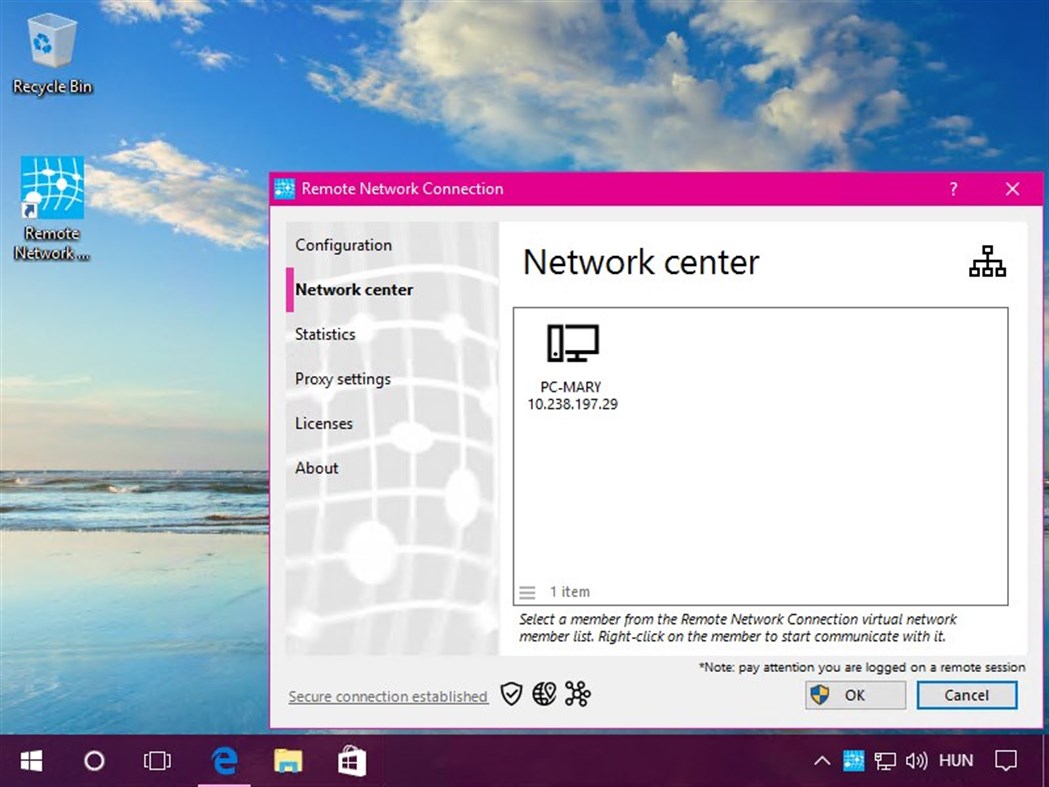Screen dimensions: 1049x787
Task: Click the list view icon next to 1 item
Action: pyautogui.click(x=529, y=591)
